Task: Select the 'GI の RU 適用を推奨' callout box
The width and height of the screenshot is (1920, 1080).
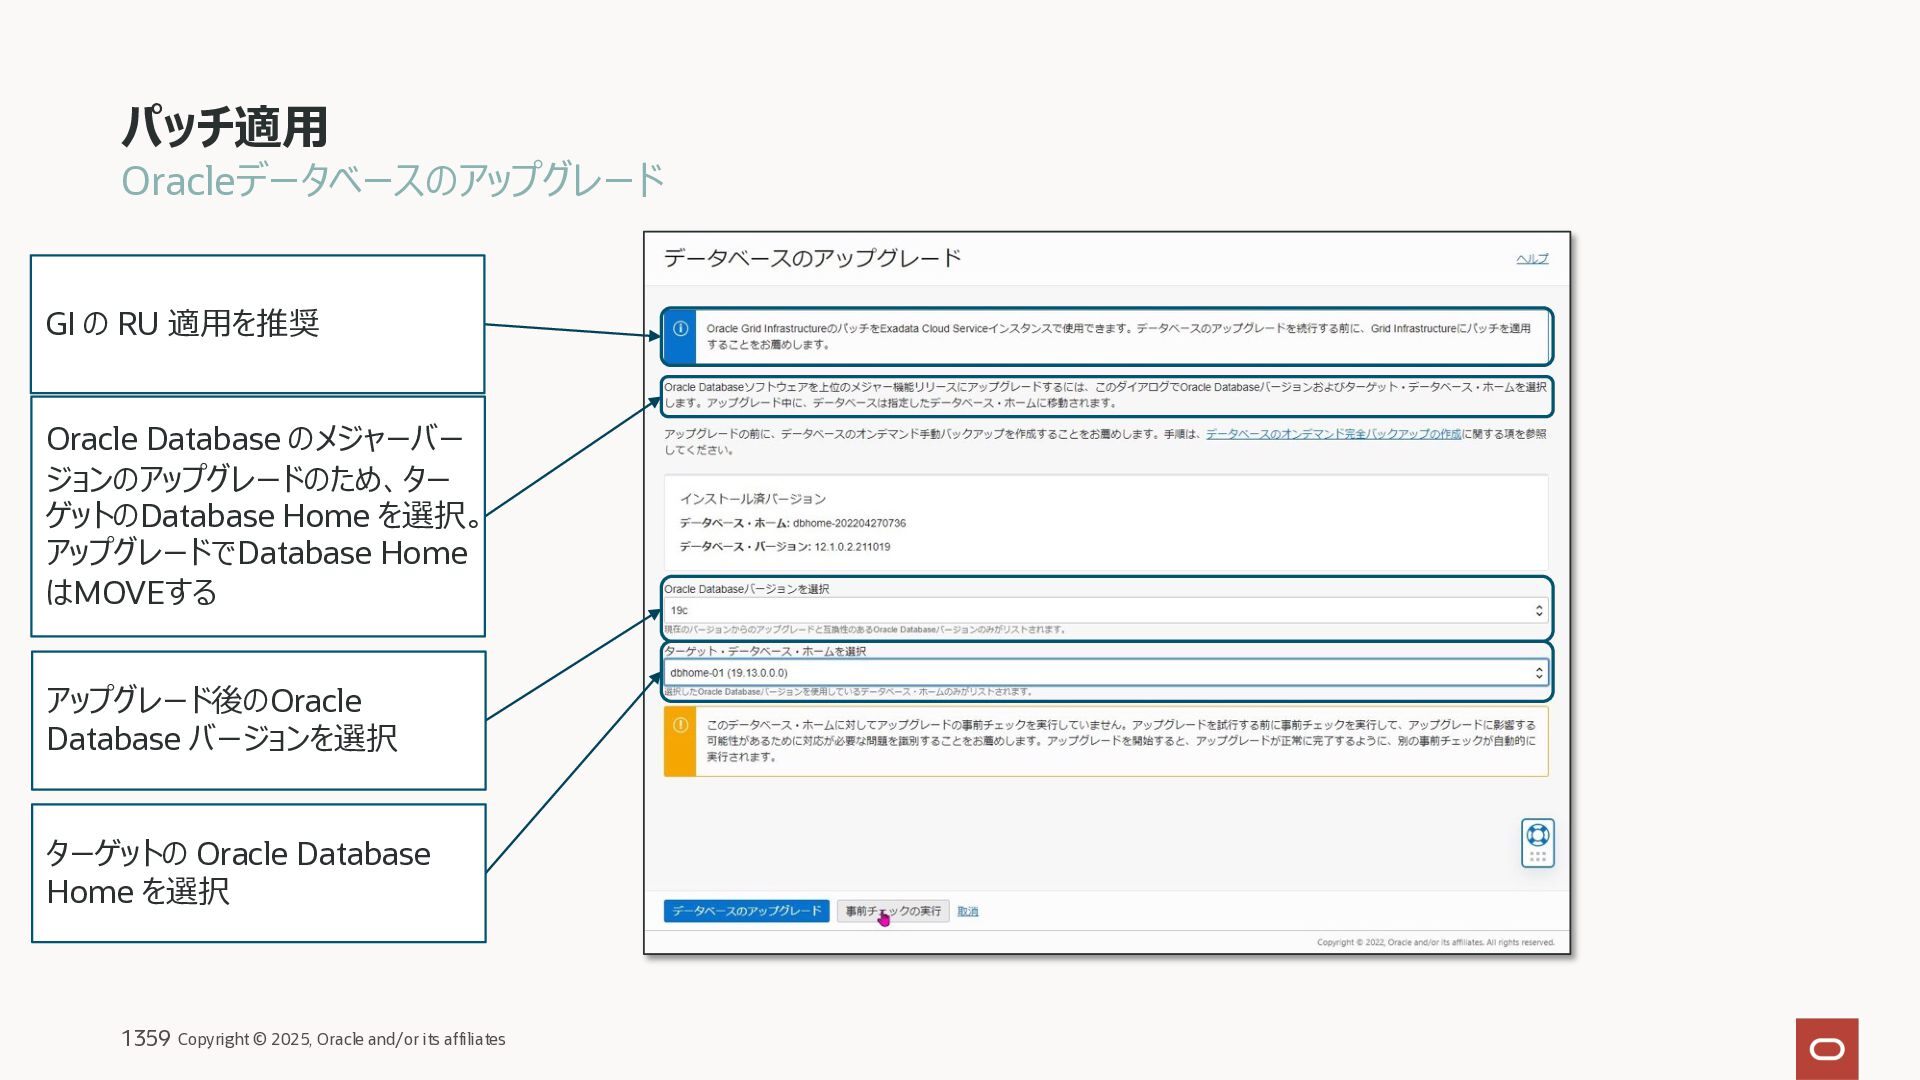Action: click(x=257, y=324)
